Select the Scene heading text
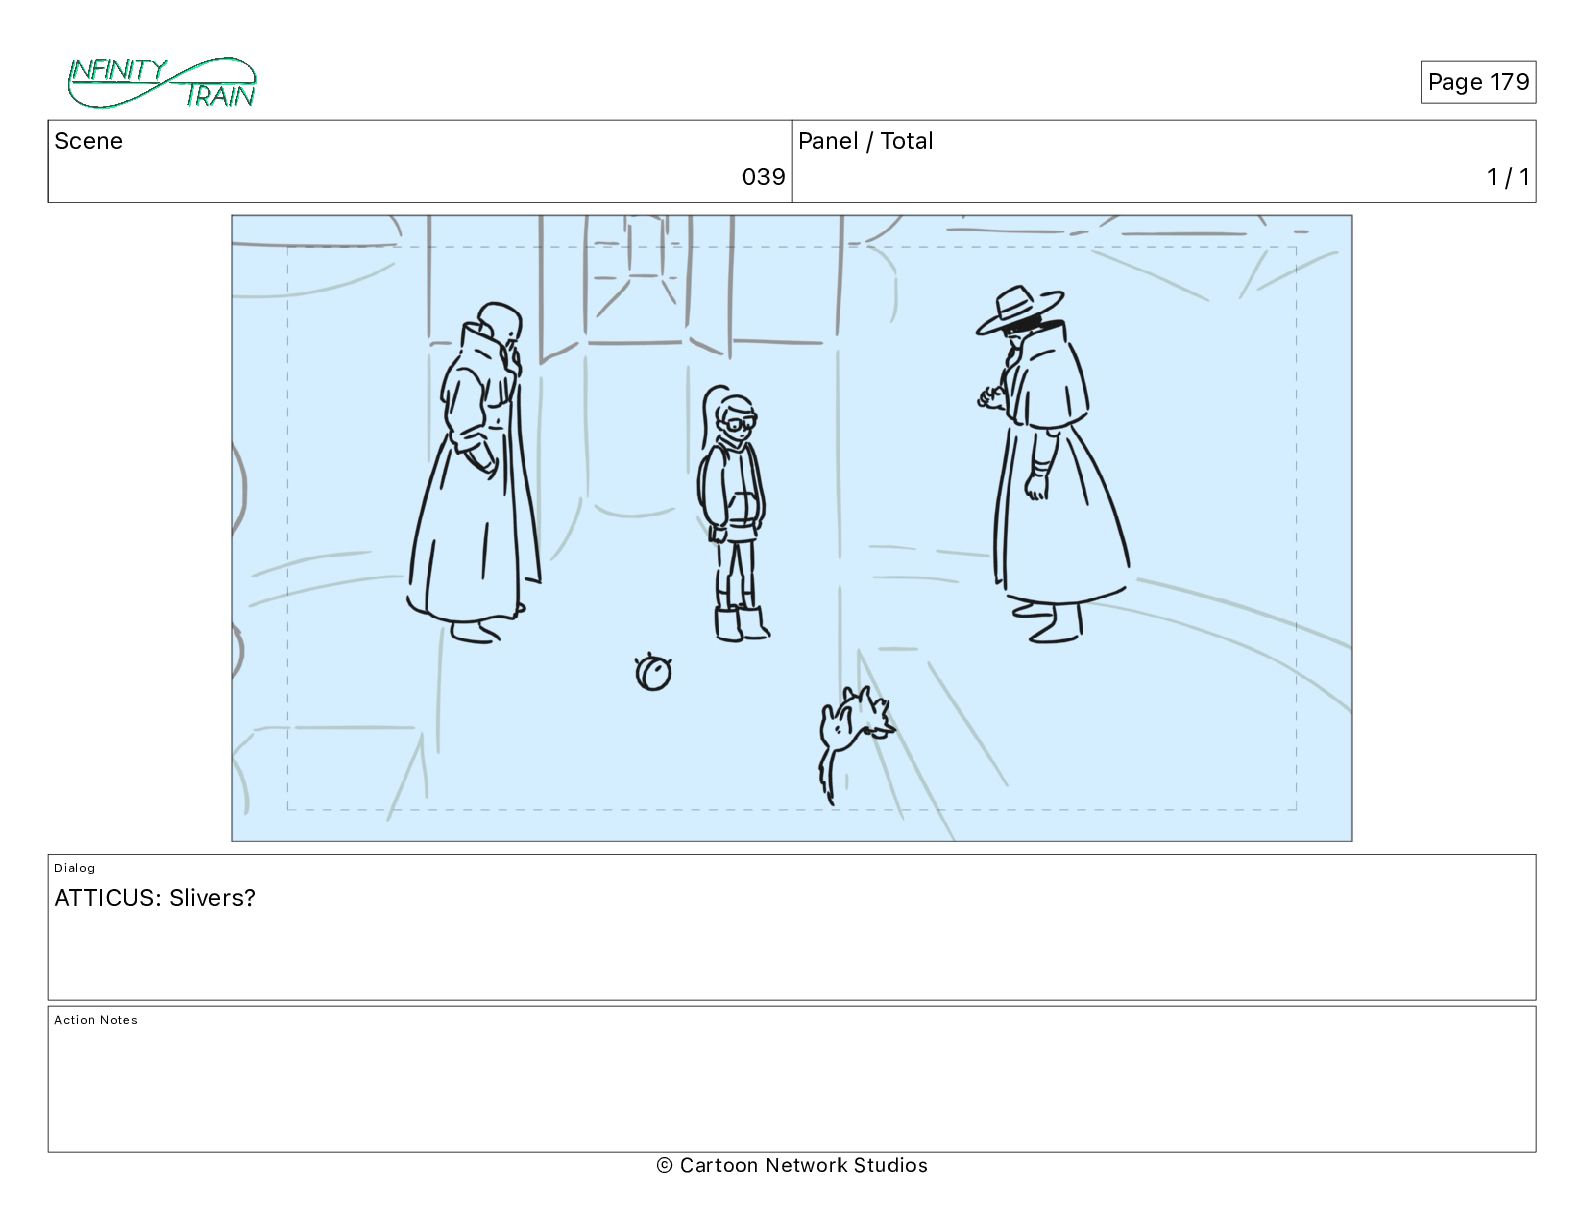Screen dimensions: 1584x1224 pyautogui.click(x=89, y=141)
